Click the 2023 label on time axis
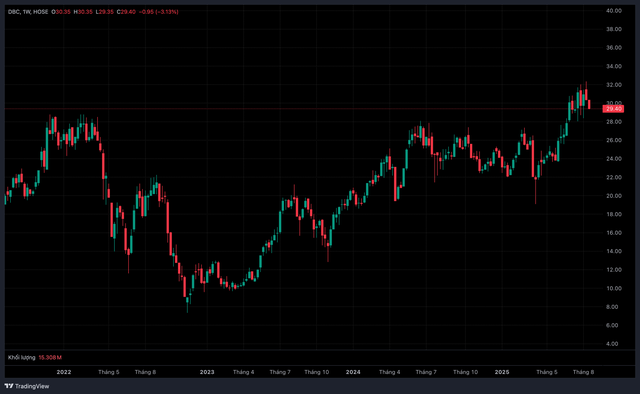 tap(207, 372)
